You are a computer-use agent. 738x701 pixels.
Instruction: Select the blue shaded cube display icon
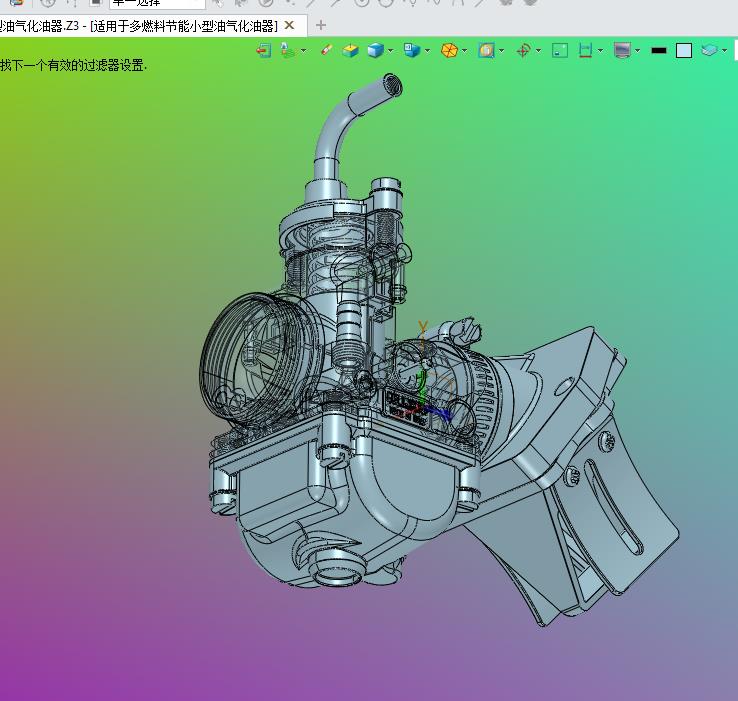pyautogui.click(x=375, y=50)
